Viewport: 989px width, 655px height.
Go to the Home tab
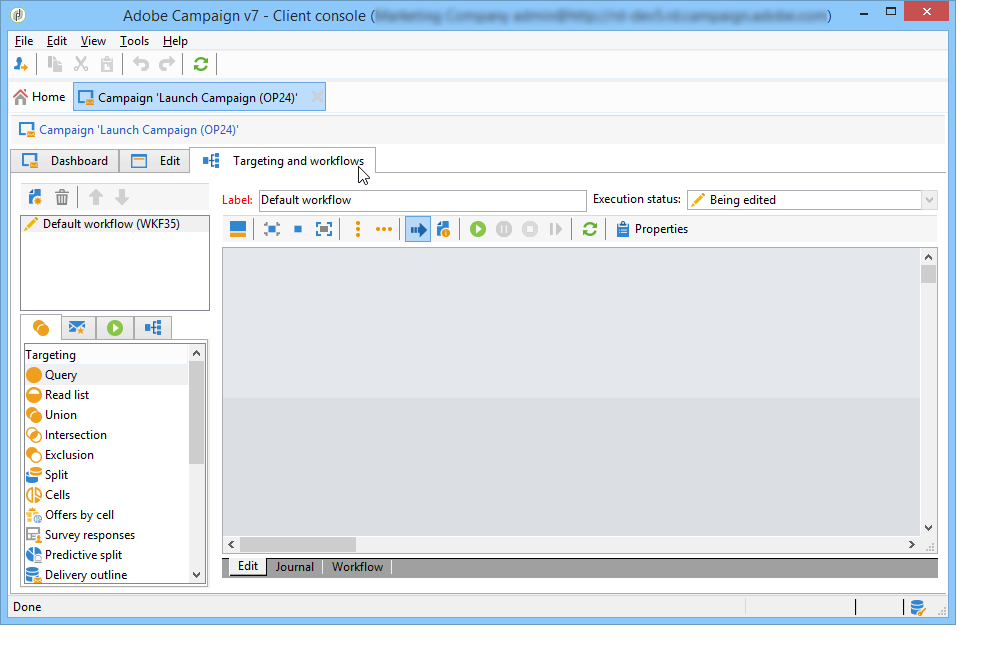pyautogui.click(x=40, y=97)
